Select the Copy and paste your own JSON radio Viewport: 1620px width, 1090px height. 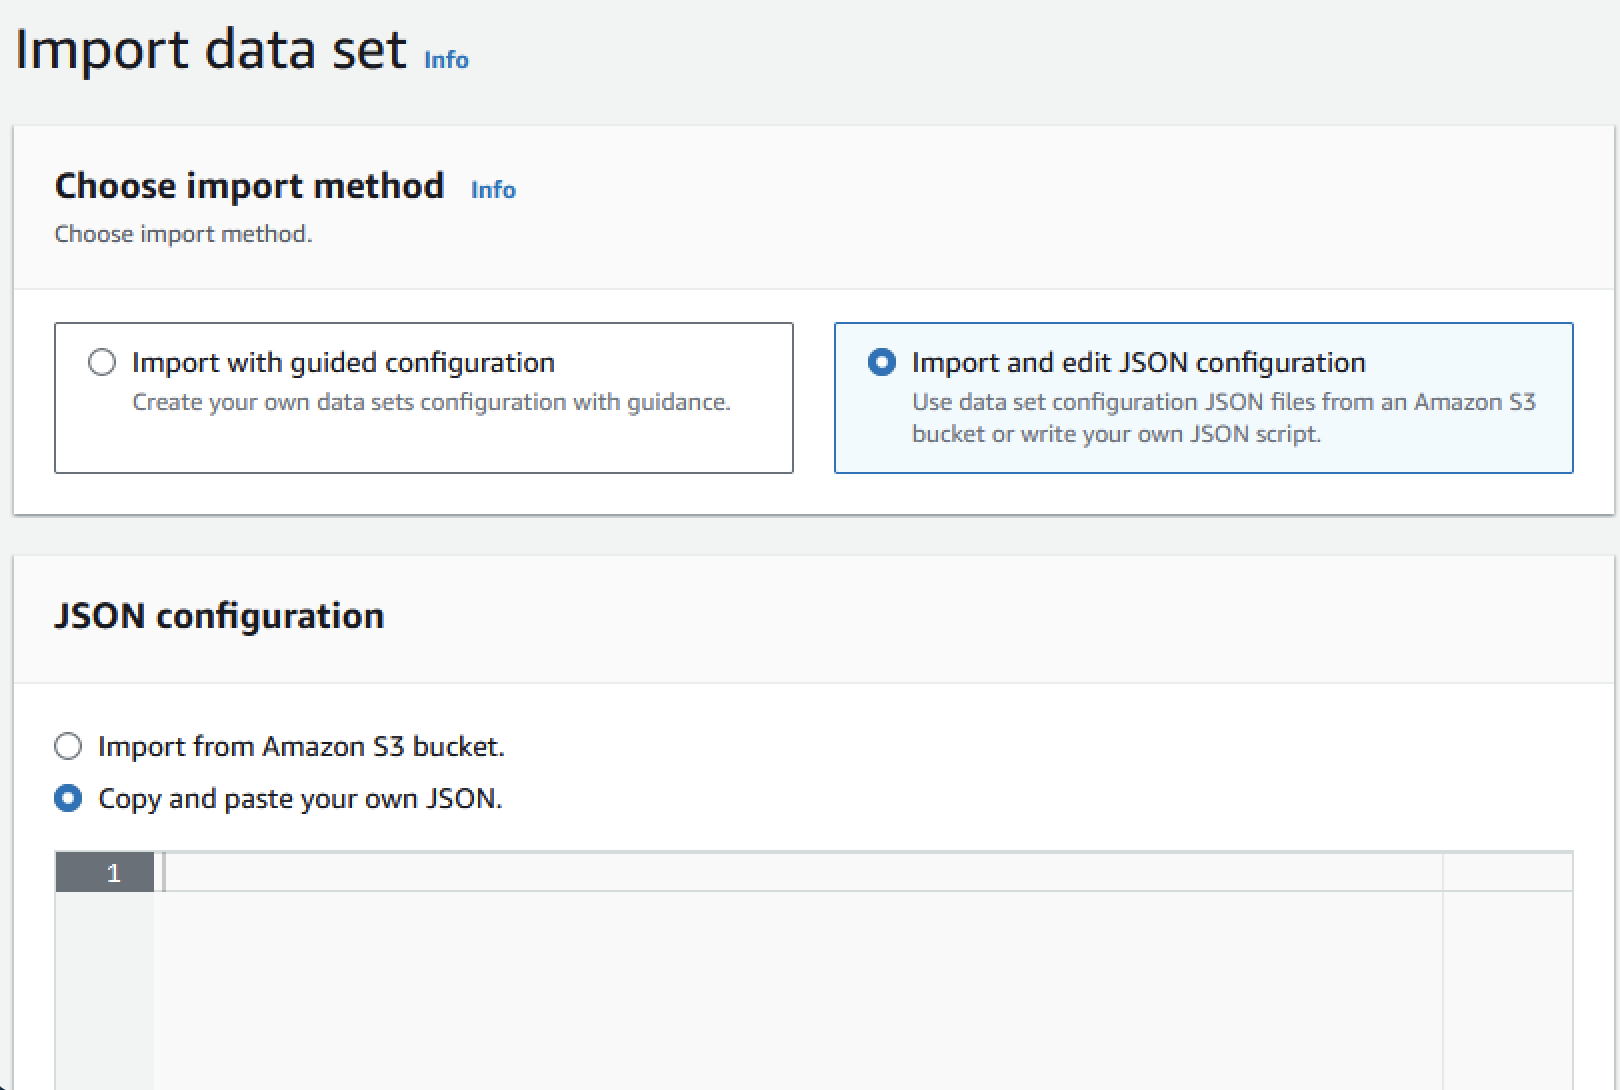pyautogui.click(x=68, y=798)
